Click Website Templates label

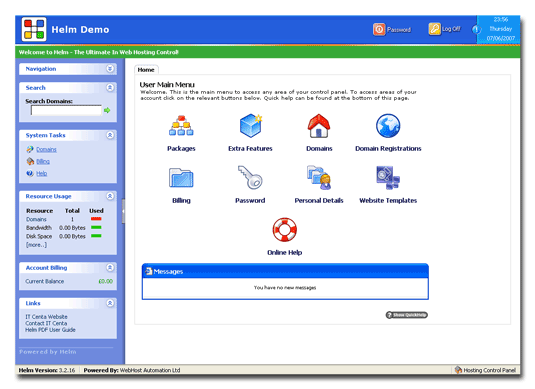tap(388, 200)
